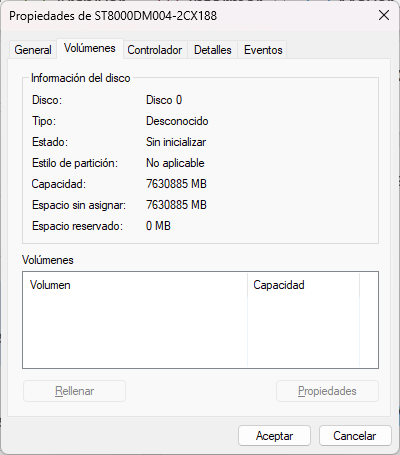Click the 'Espacio sin asignar:' label

[79, 205]
